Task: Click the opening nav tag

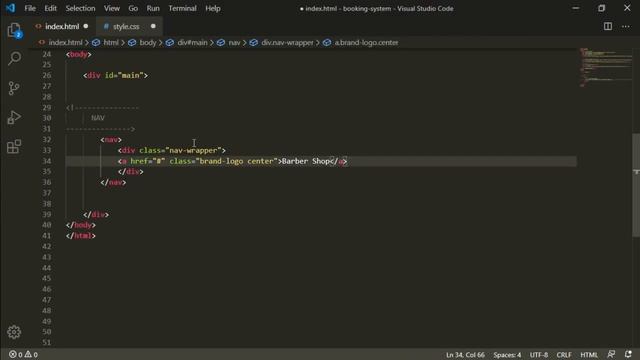Action: (x=111, y=140)
